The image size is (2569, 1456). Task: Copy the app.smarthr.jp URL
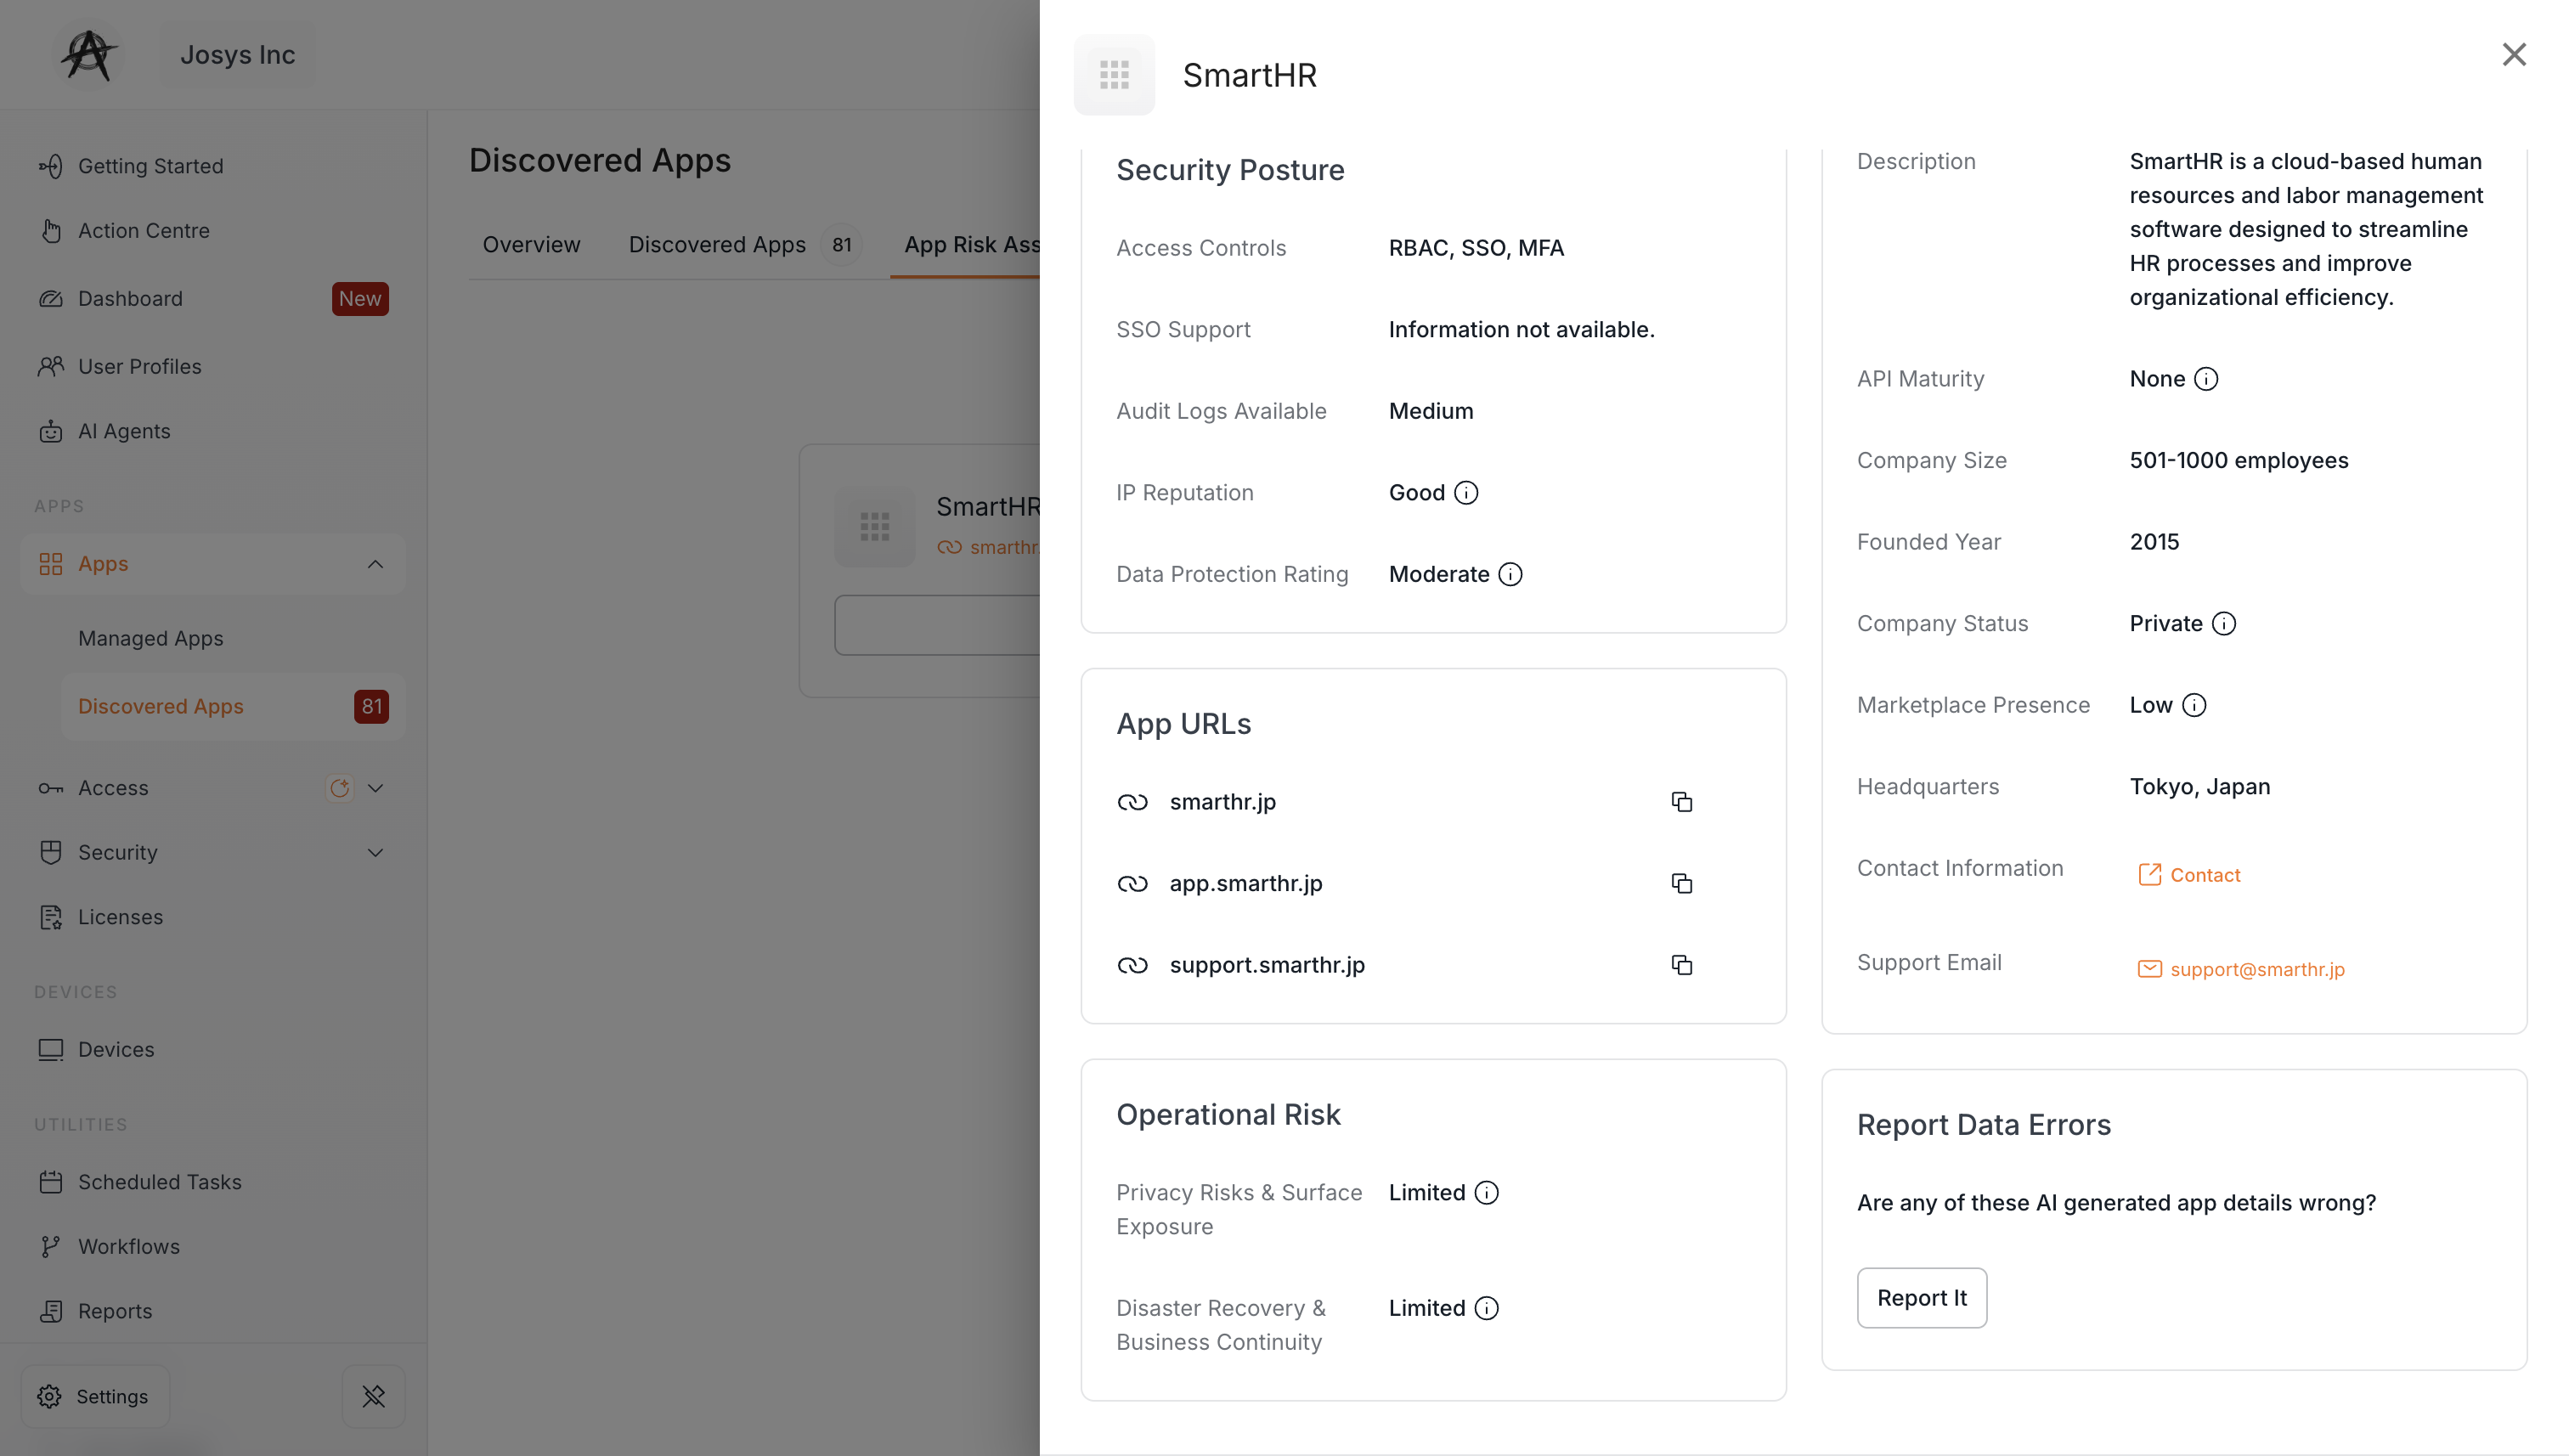[x=1681, y=883]
